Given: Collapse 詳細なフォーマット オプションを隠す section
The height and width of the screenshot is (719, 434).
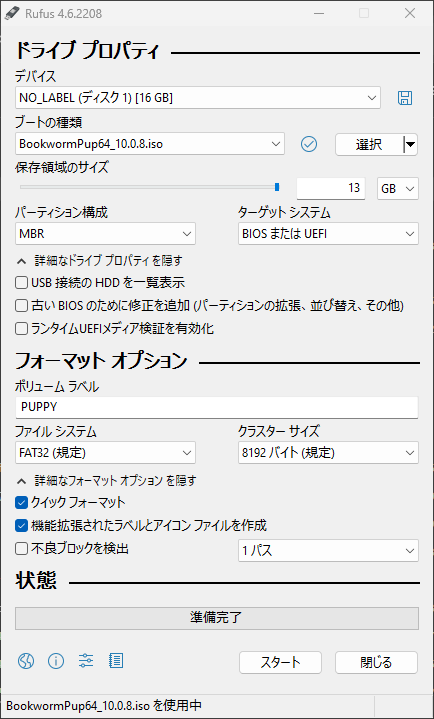Looking at the screenshot, I should tap(107, 481).
